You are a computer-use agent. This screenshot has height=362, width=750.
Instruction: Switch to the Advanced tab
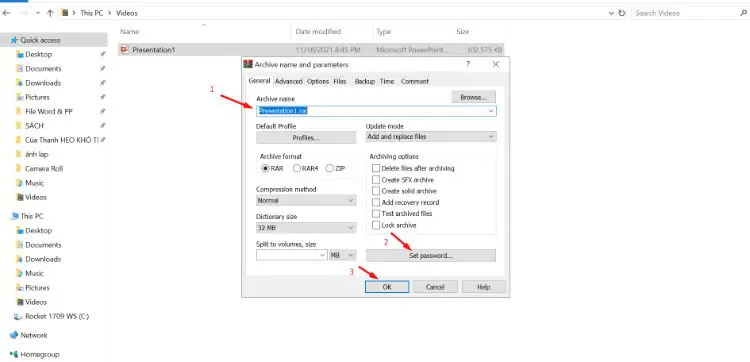289,81
